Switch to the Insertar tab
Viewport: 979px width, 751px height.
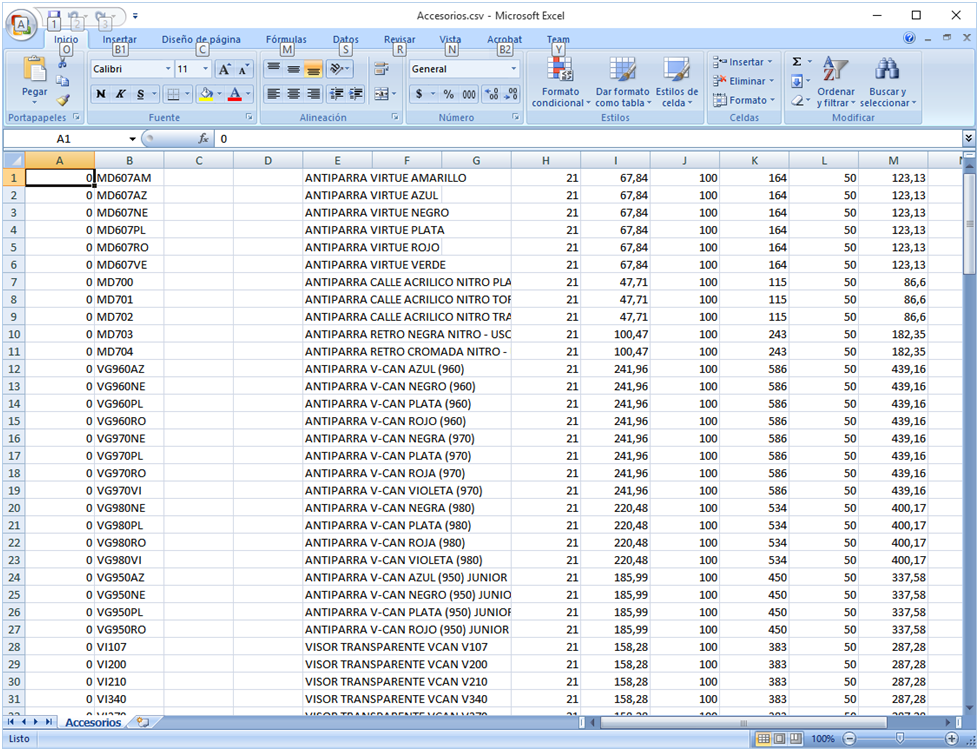119,39
